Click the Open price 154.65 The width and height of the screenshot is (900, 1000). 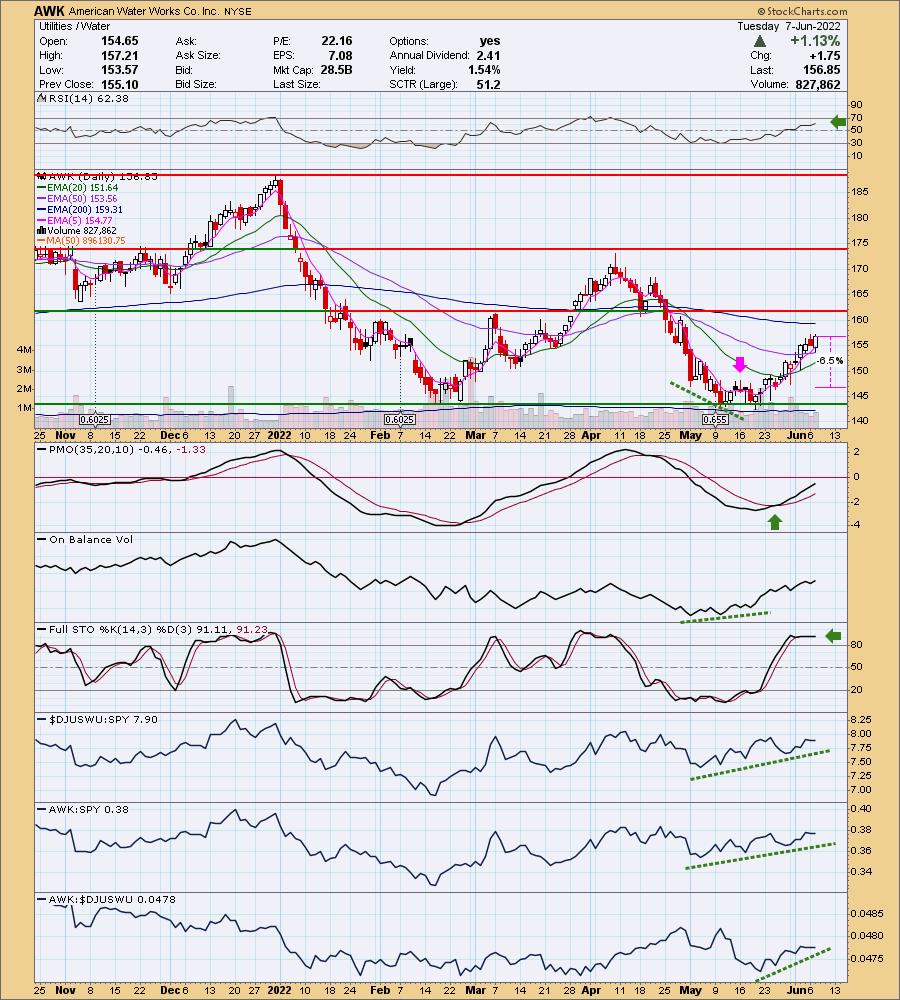tap(119, 41)
